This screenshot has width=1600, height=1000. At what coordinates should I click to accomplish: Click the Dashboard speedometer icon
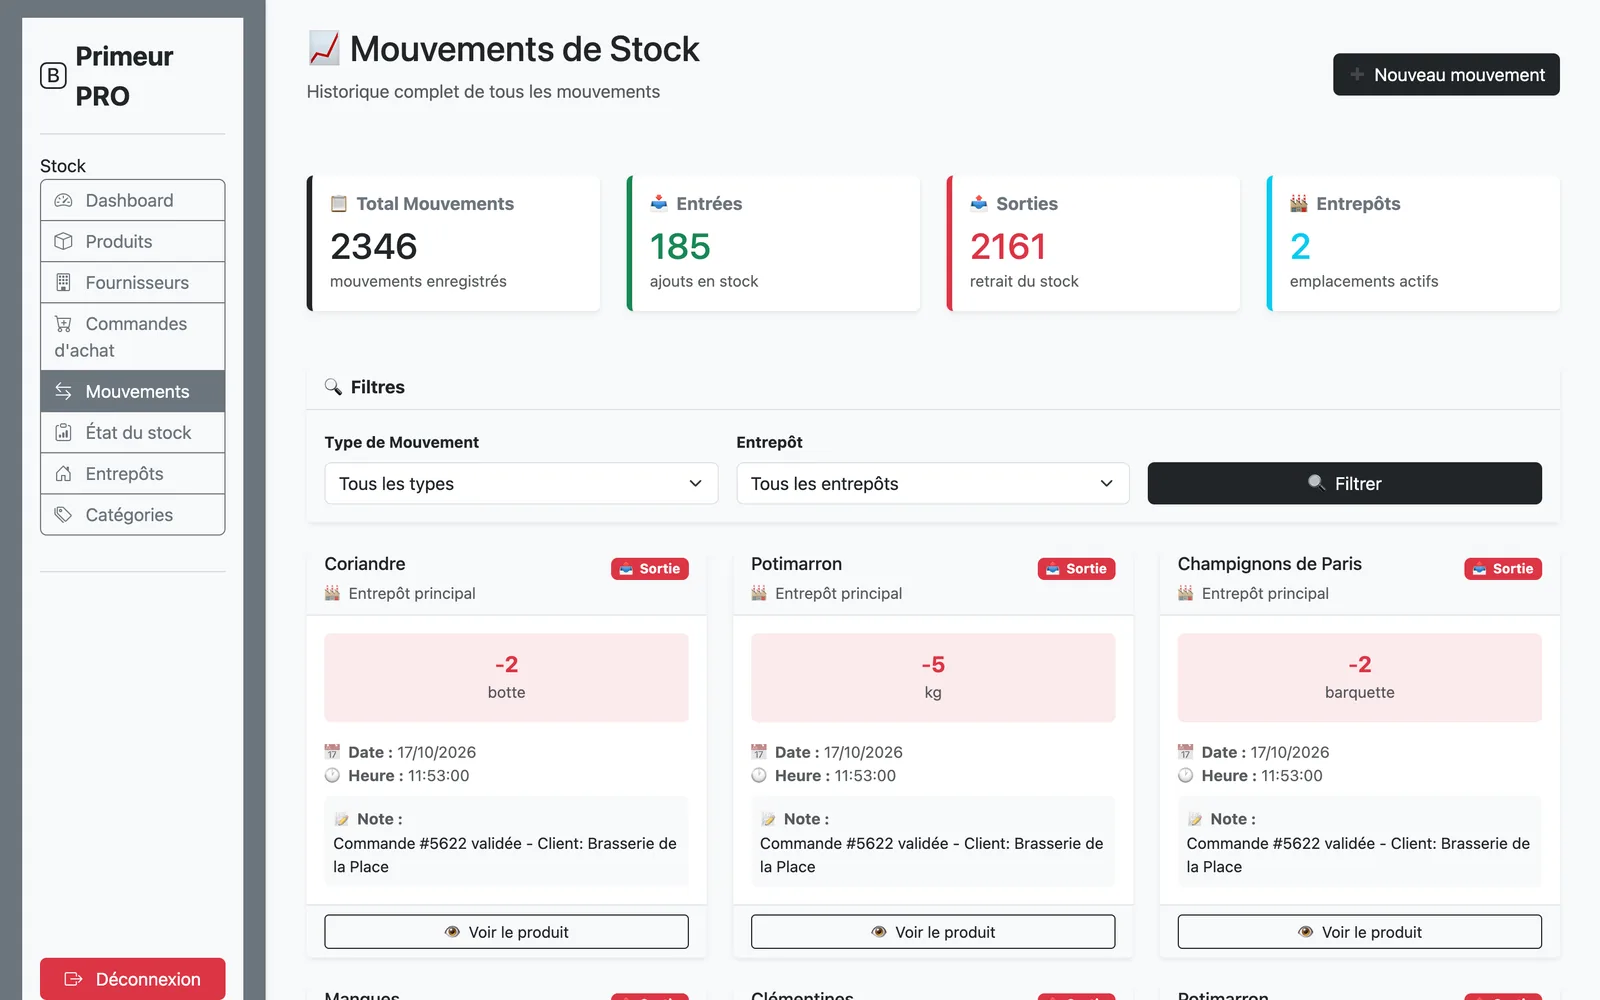point(63,200)
